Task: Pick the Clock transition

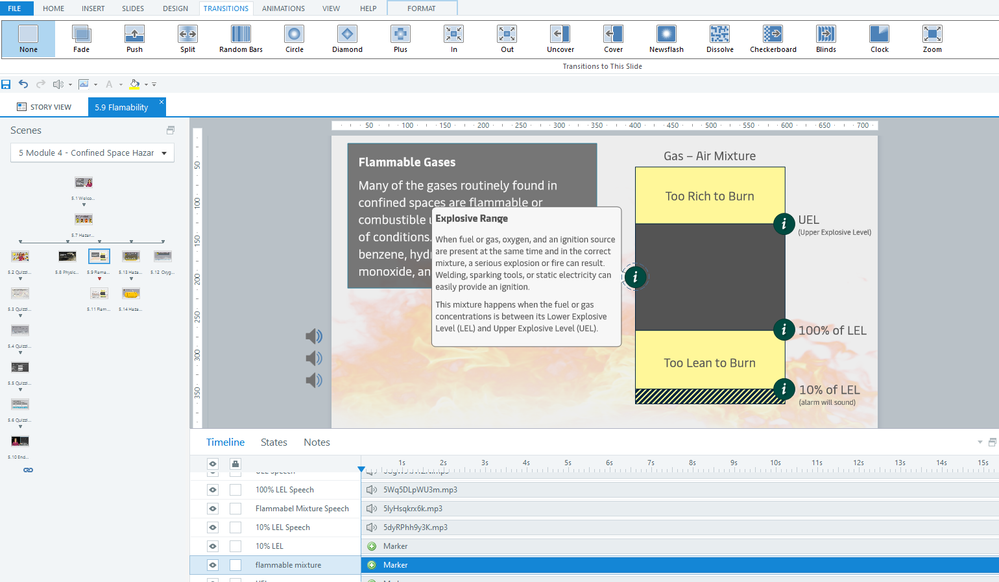Action: (879, 39)
